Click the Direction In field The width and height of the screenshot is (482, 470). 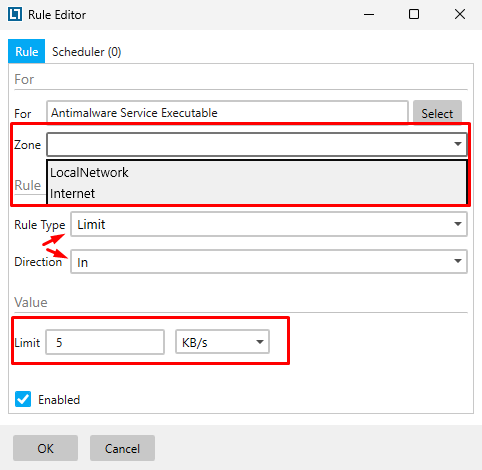(x=269, y=262)
